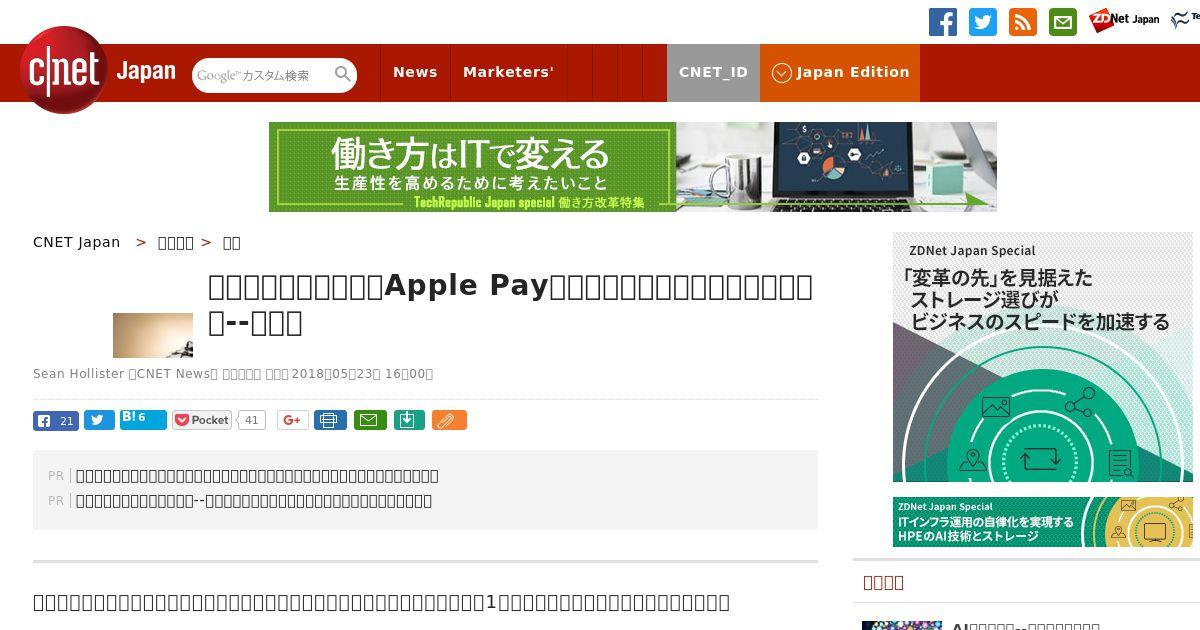The height and width of the screenshot is (630, 1200).
Task: Click the Apple Pay article headline
Action: coord(510,303)
